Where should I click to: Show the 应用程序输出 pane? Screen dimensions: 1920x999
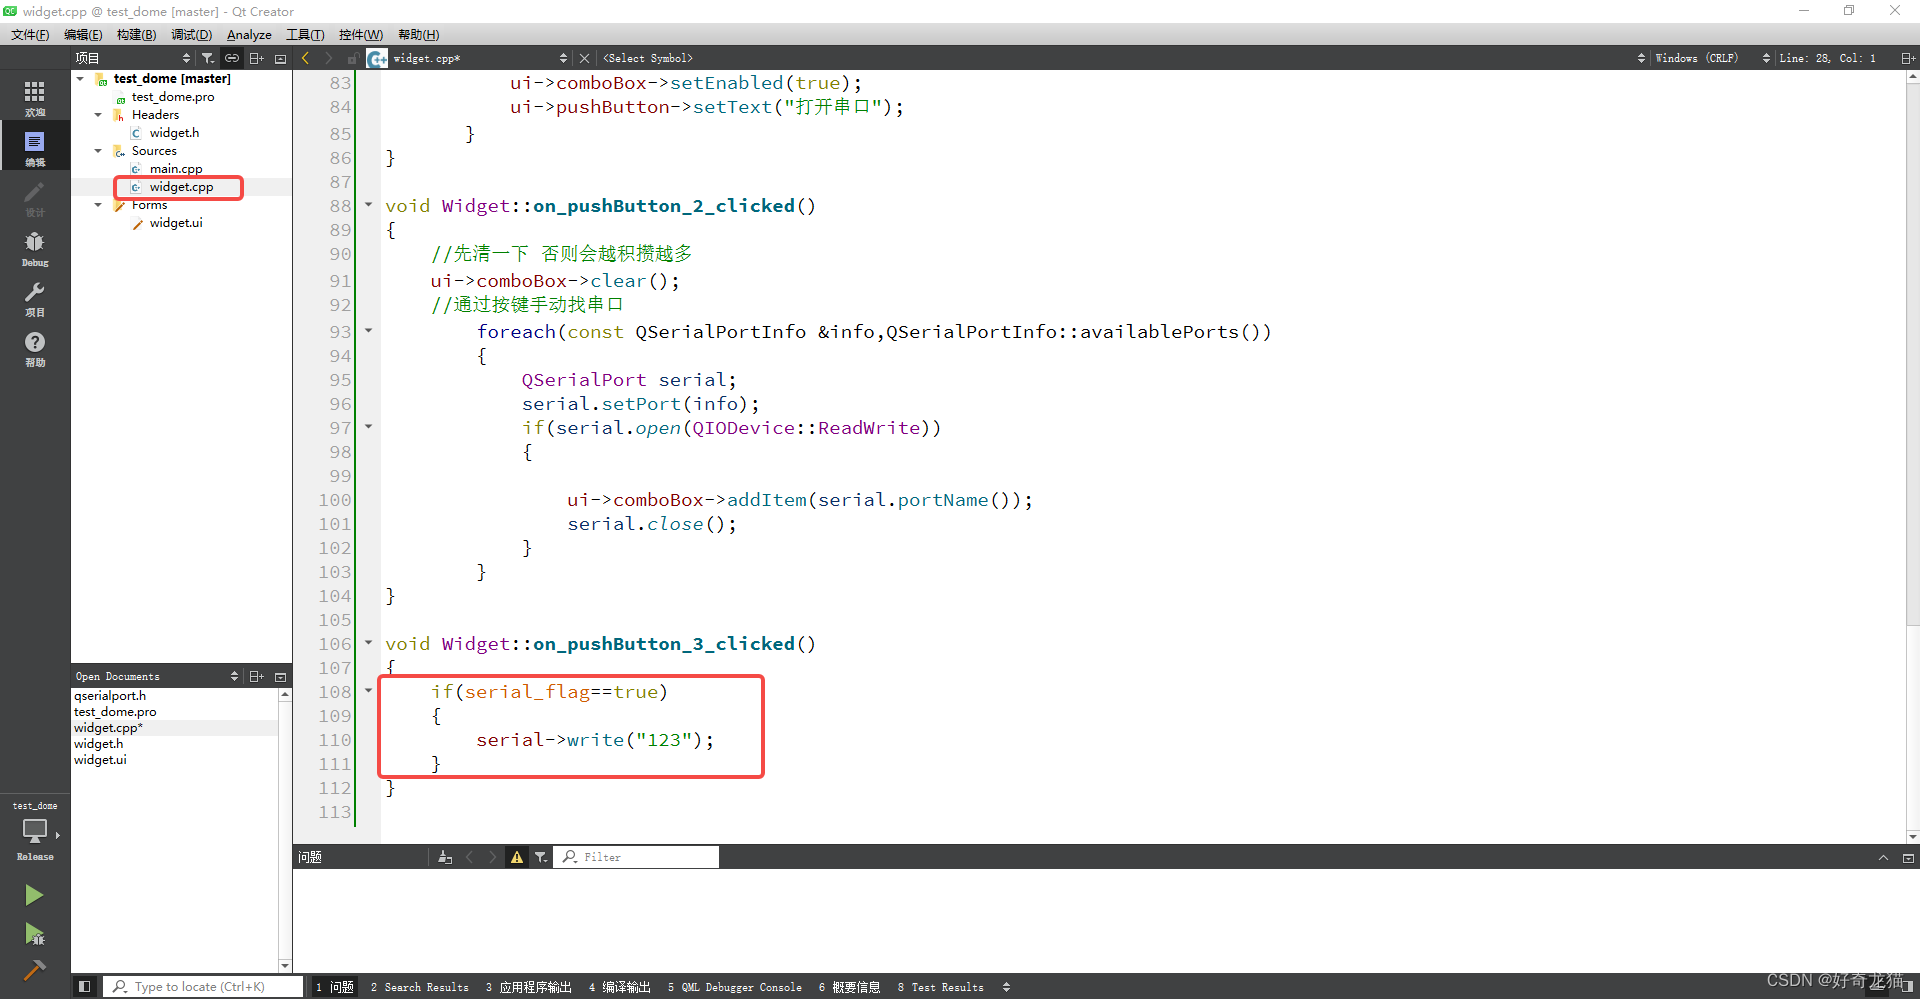coord(529,987)
